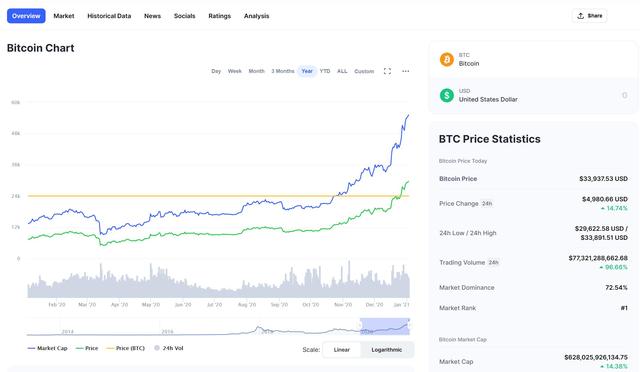The width and height of the screenshot is (640, 372).
Task: Switch scale to Logarithmic
Action: [387, 350]
